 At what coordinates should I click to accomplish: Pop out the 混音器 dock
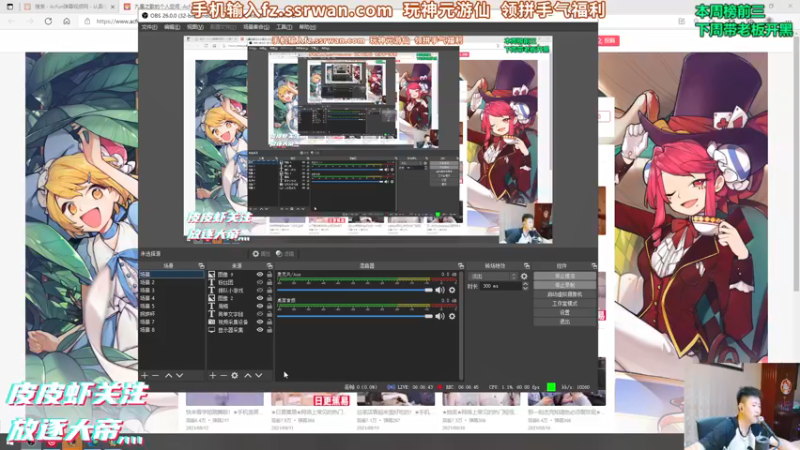tap(461, 266)
